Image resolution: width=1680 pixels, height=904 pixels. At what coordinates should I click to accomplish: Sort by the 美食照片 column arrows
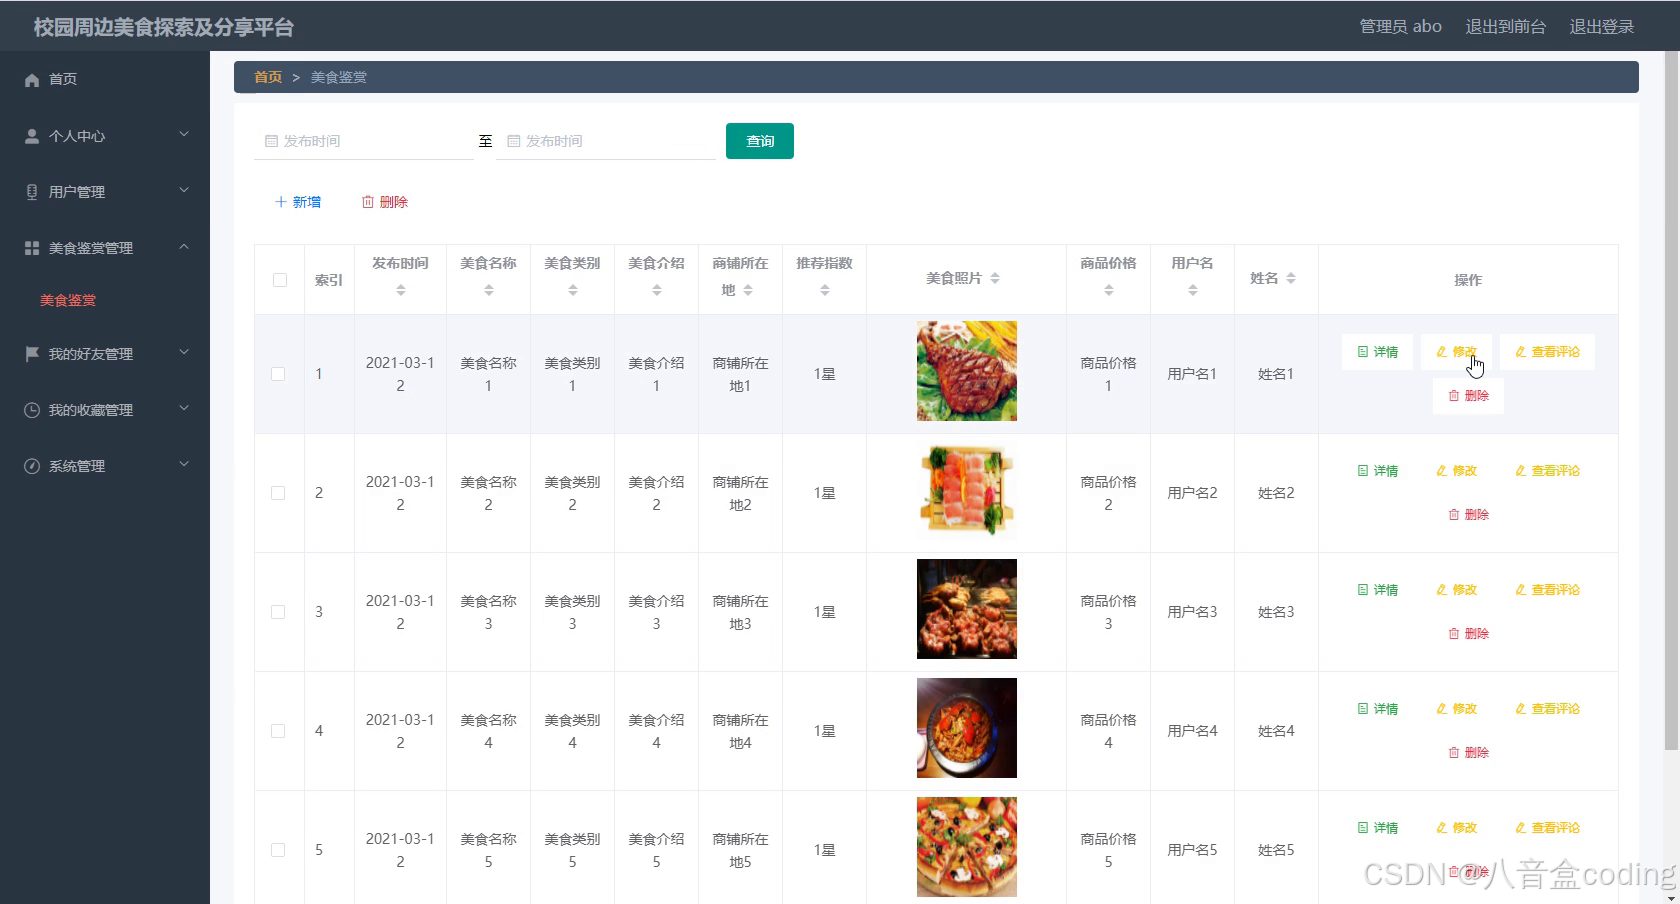pyautogui.click(x=995, y=278)
